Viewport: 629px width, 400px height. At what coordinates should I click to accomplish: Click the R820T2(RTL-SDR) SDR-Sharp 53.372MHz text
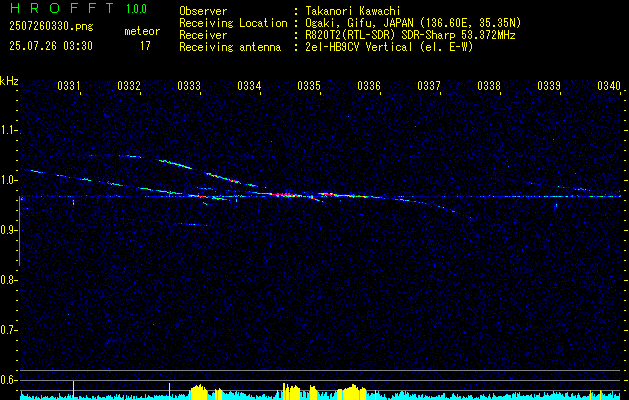[408, 35]
